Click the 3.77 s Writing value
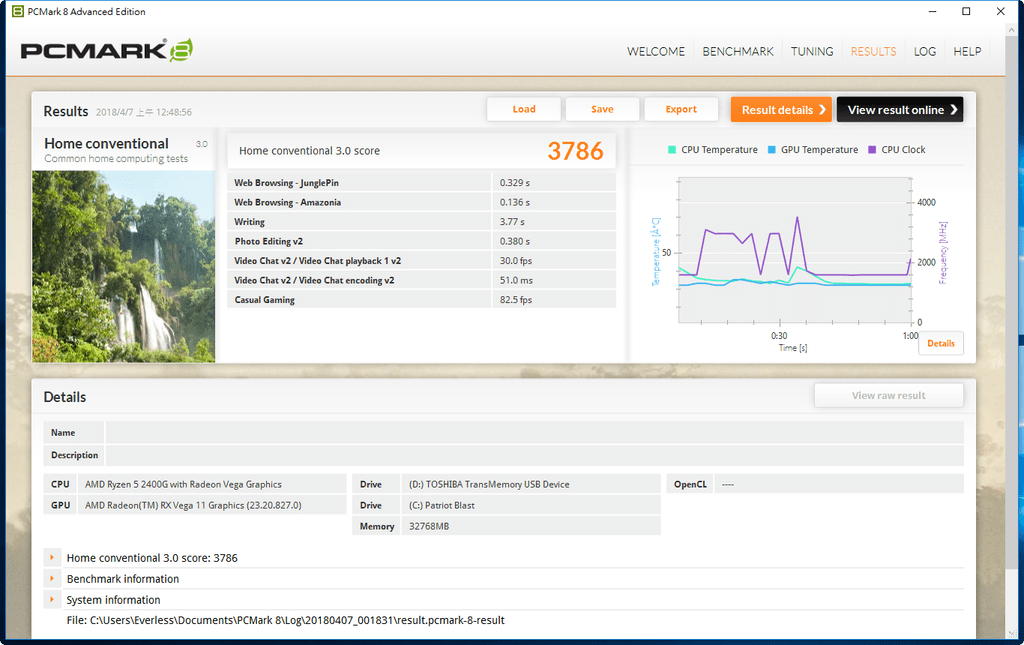 coord(512,222)
